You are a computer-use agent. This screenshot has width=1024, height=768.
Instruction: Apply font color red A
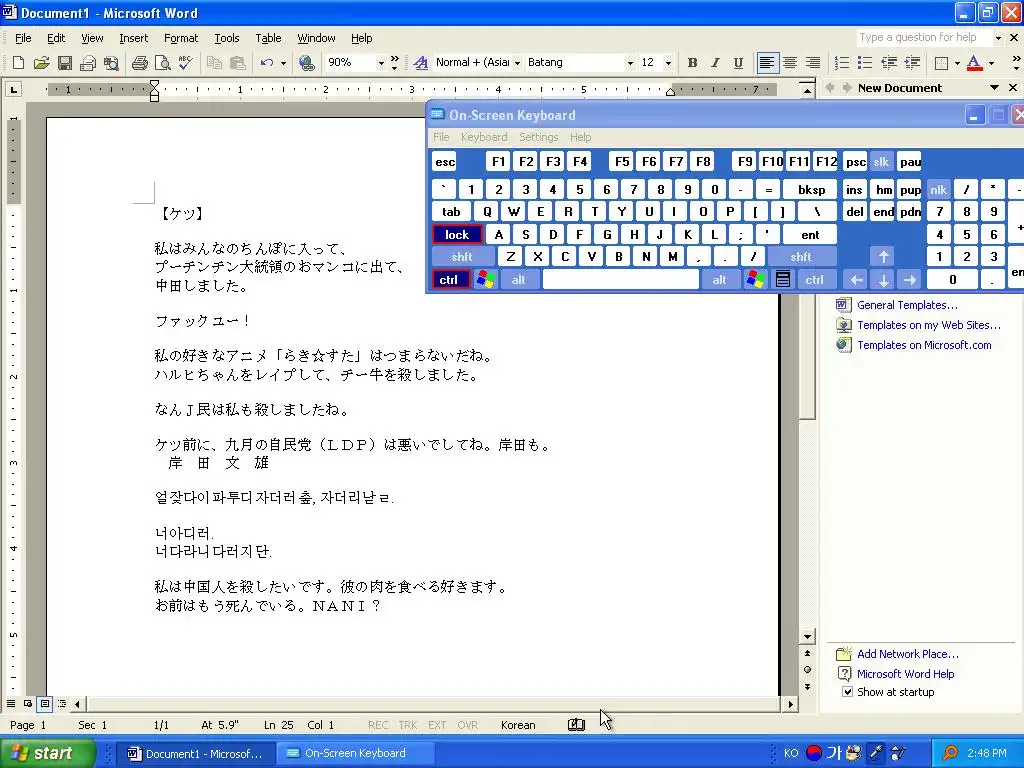click(x=974, y=63)
